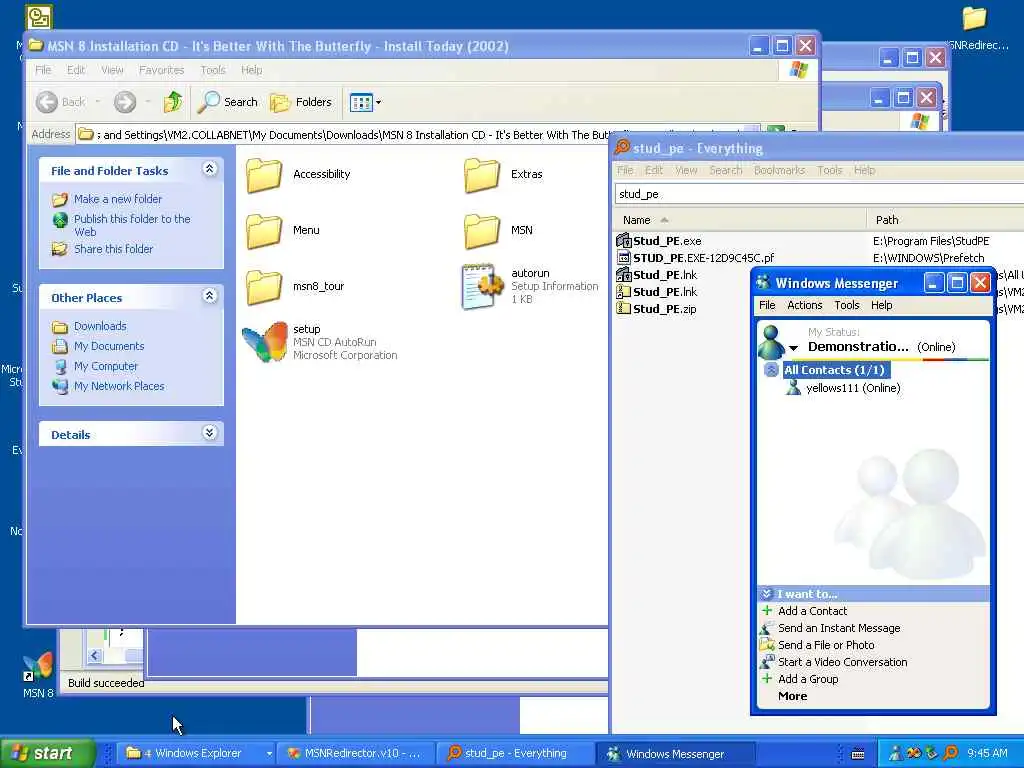Screen dimensions: 1024x768
Task: Open the Messenger Help menu
Action: pos(881,305)
